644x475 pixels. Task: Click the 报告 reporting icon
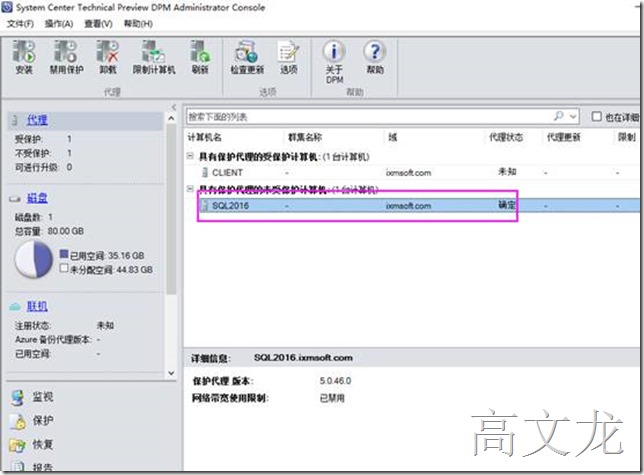(x=17, y=466)
